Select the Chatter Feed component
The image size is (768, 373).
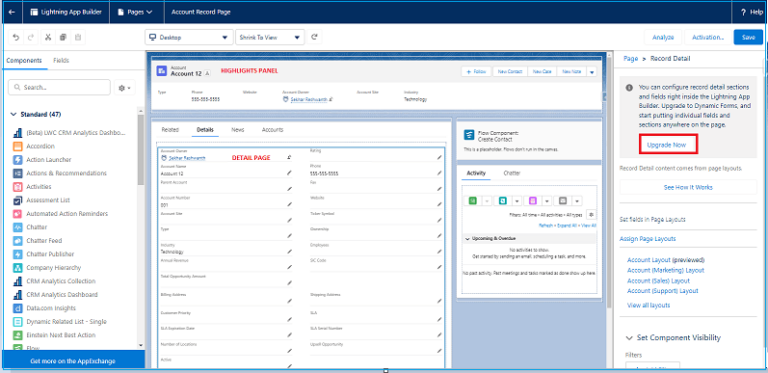click(38, 241)
